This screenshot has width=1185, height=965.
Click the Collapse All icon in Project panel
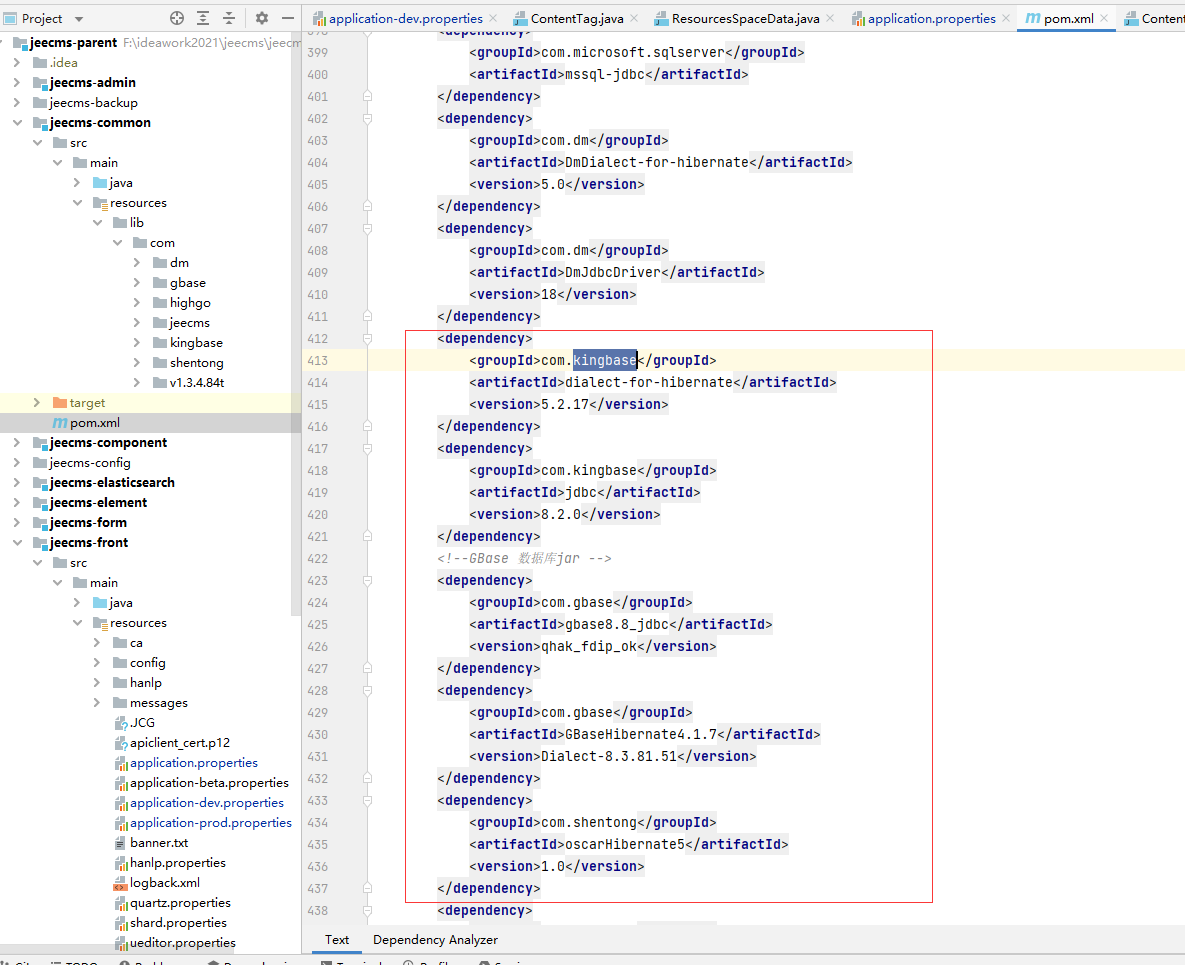pos(229,18)
